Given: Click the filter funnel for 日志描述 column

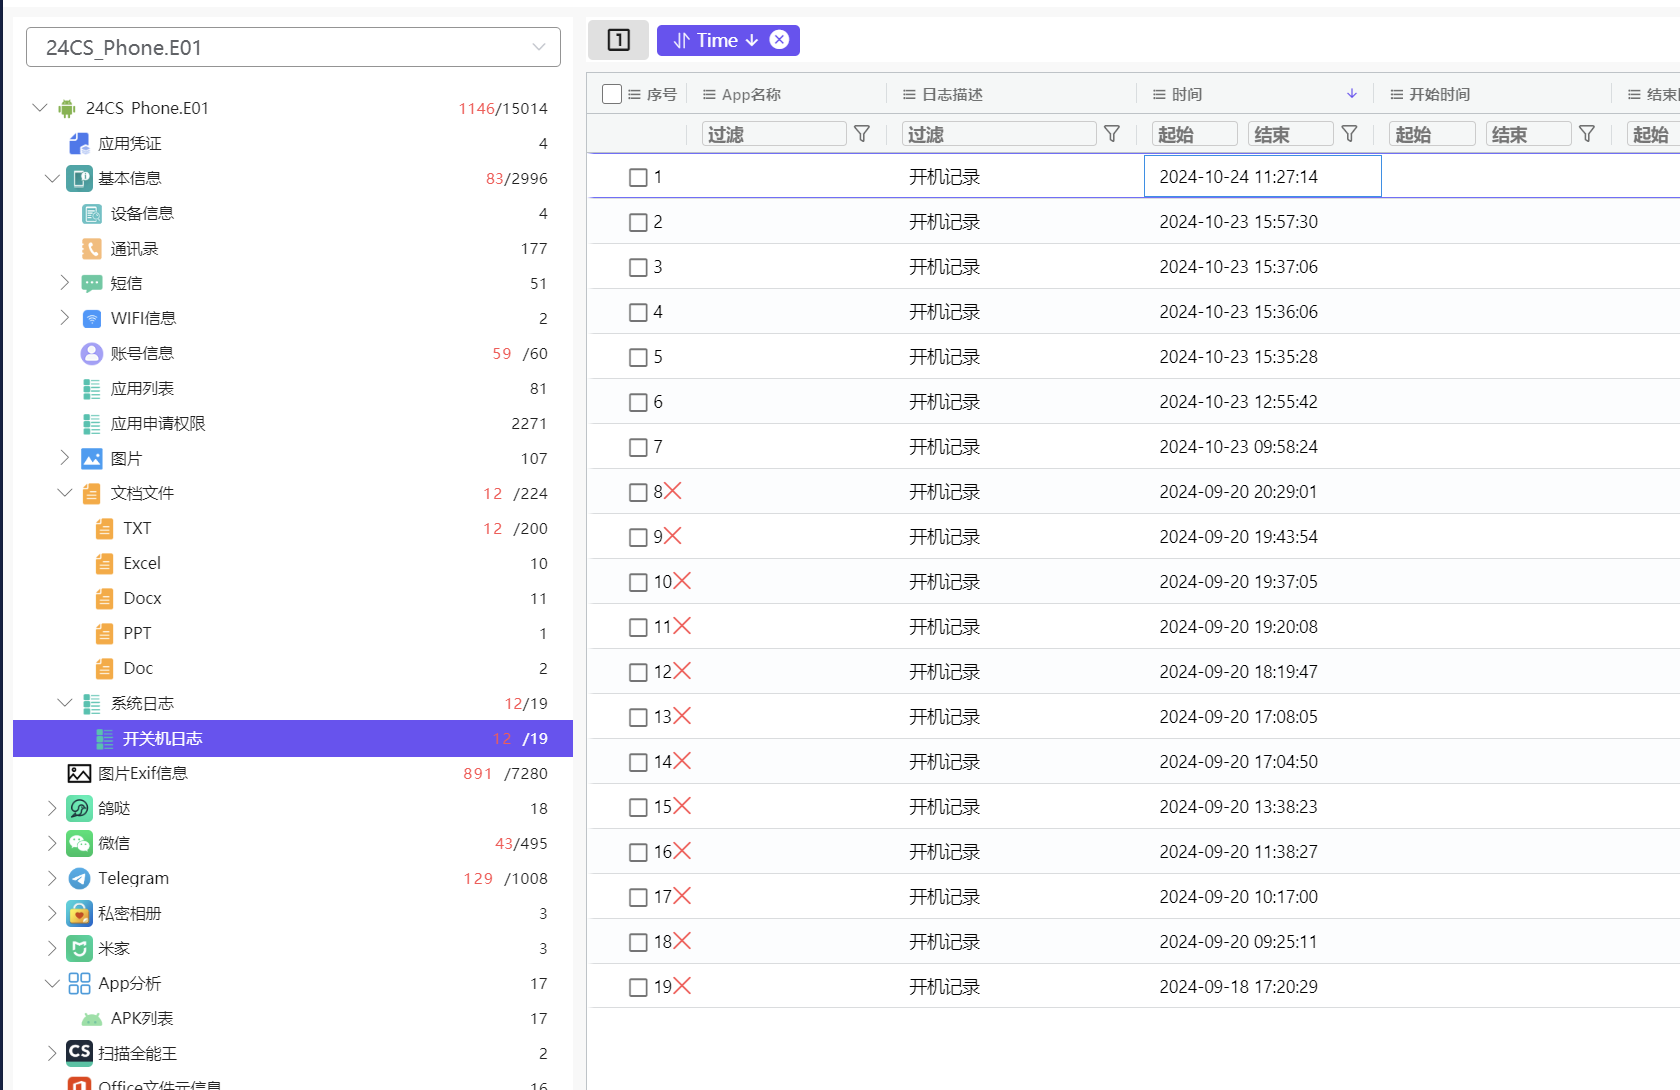Looking at the screenshot, I should point(1111,133).
